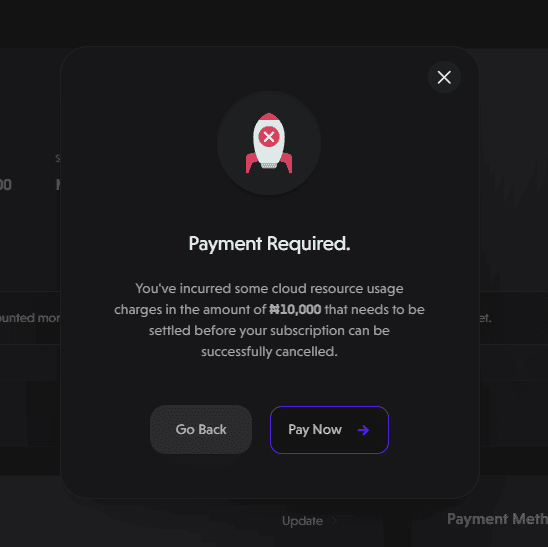The image size is (548, 547).
Task: Click the 'successfully cancelled.' text line
Action: coord(269,352)
